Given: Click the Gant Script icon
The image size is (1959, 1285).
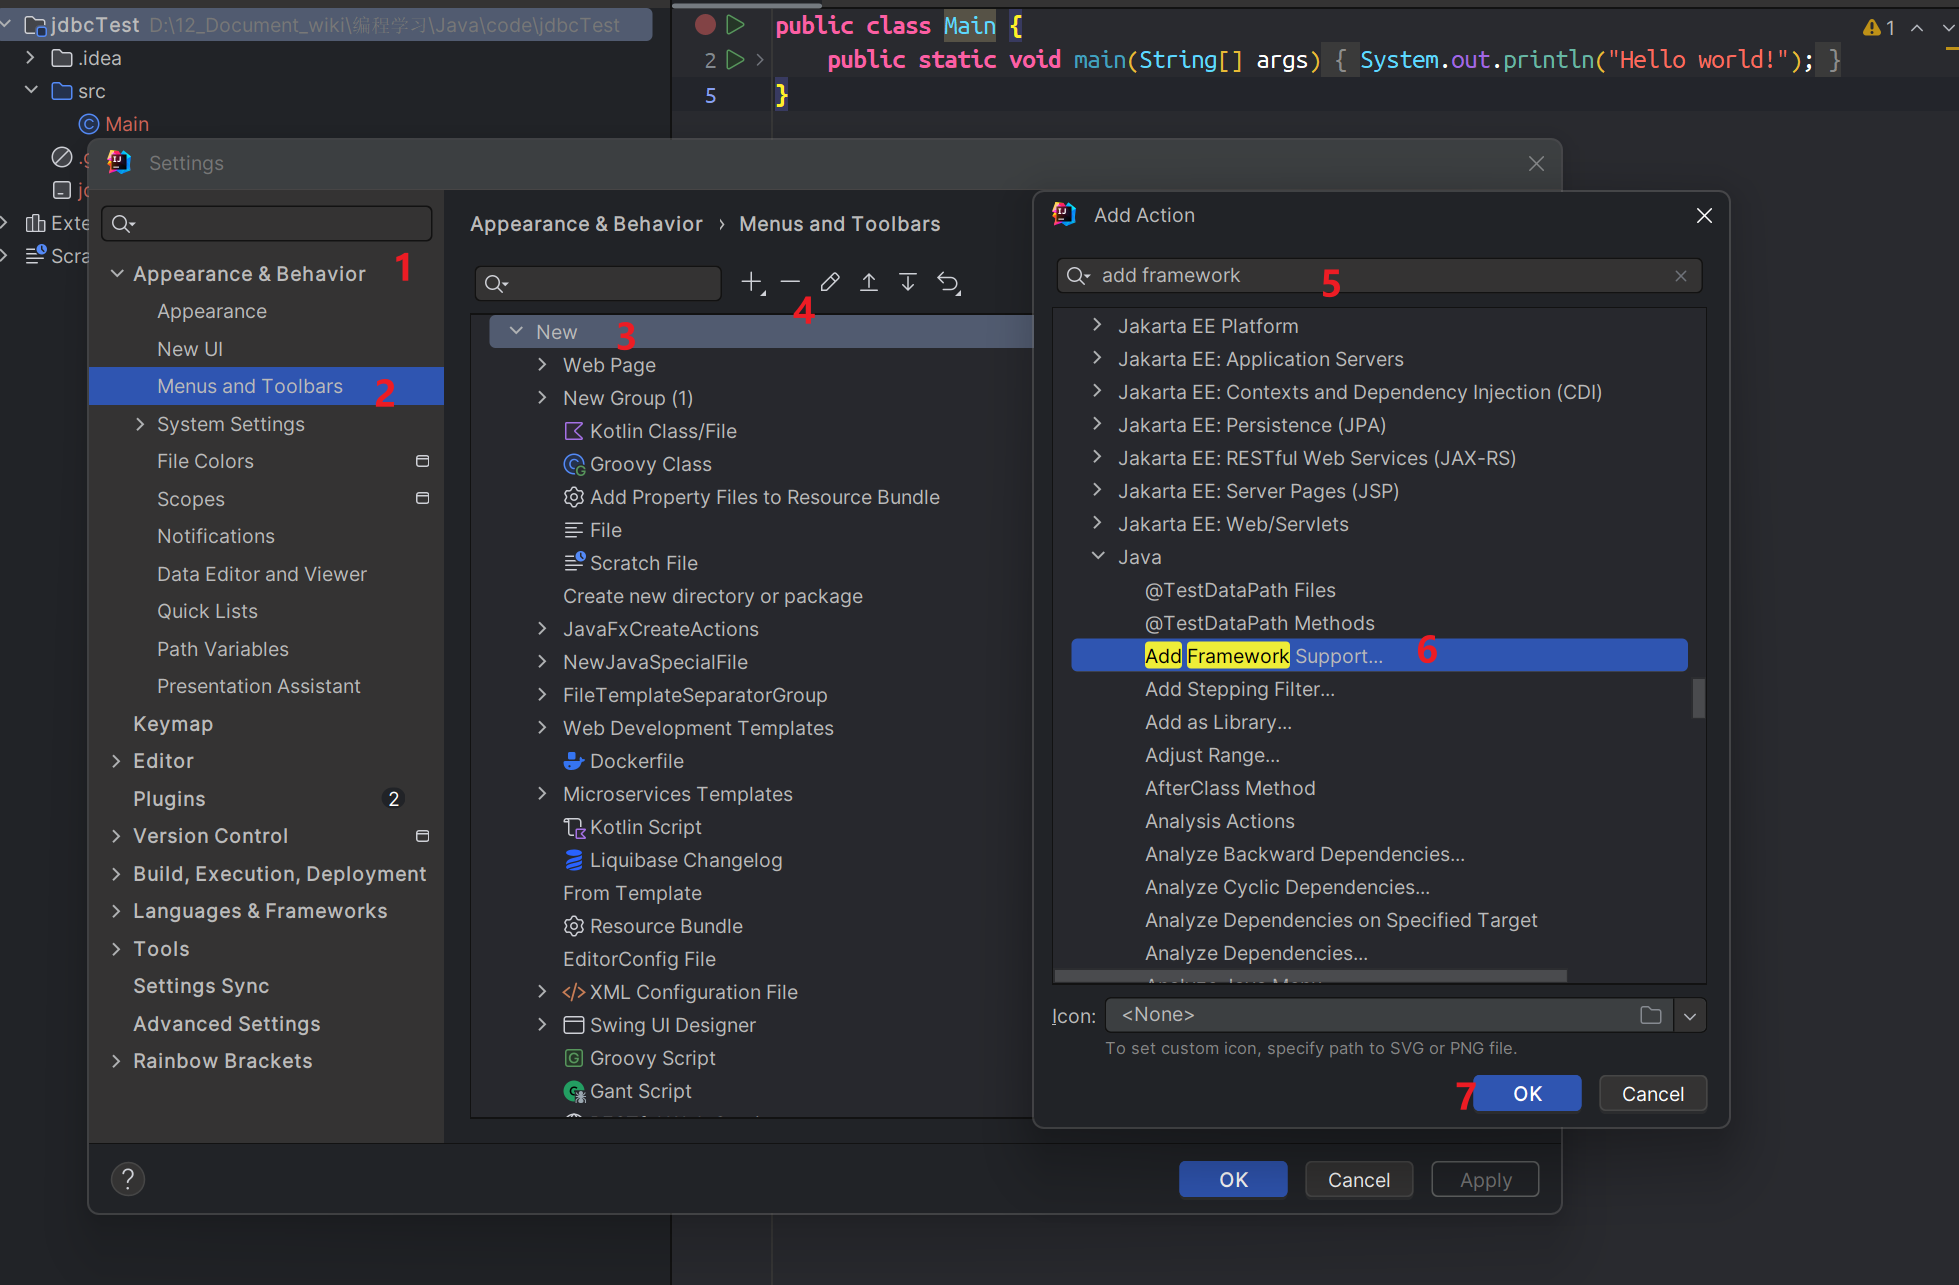Looking at the screenshot, I should [x=575, y=1091].
